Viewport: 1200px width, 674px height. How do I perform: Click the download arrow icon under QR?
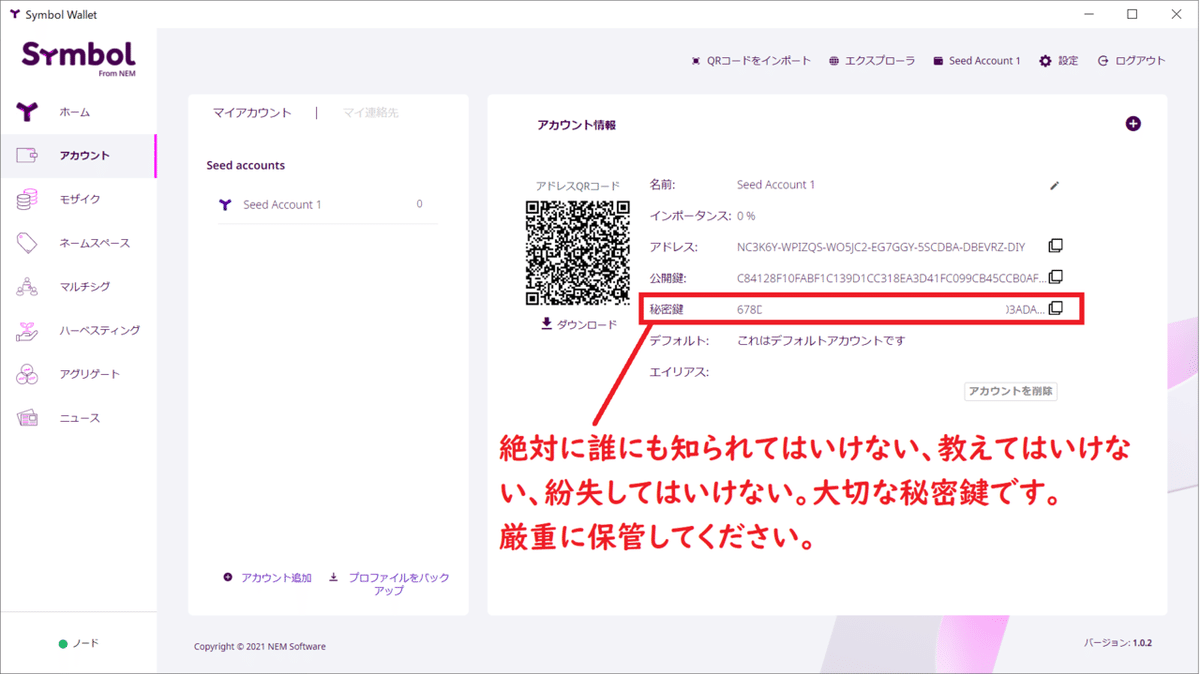pyautogui.click(x=546, y=324)
